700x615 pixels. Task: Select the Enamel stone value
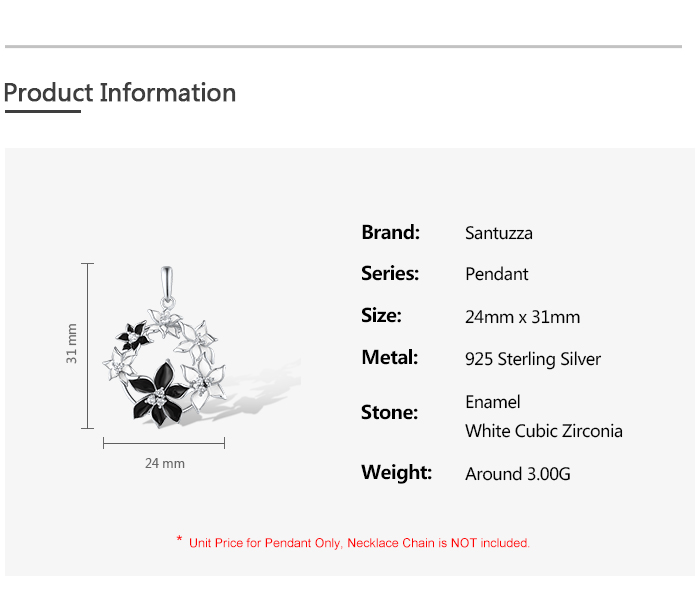click(493, 402)
